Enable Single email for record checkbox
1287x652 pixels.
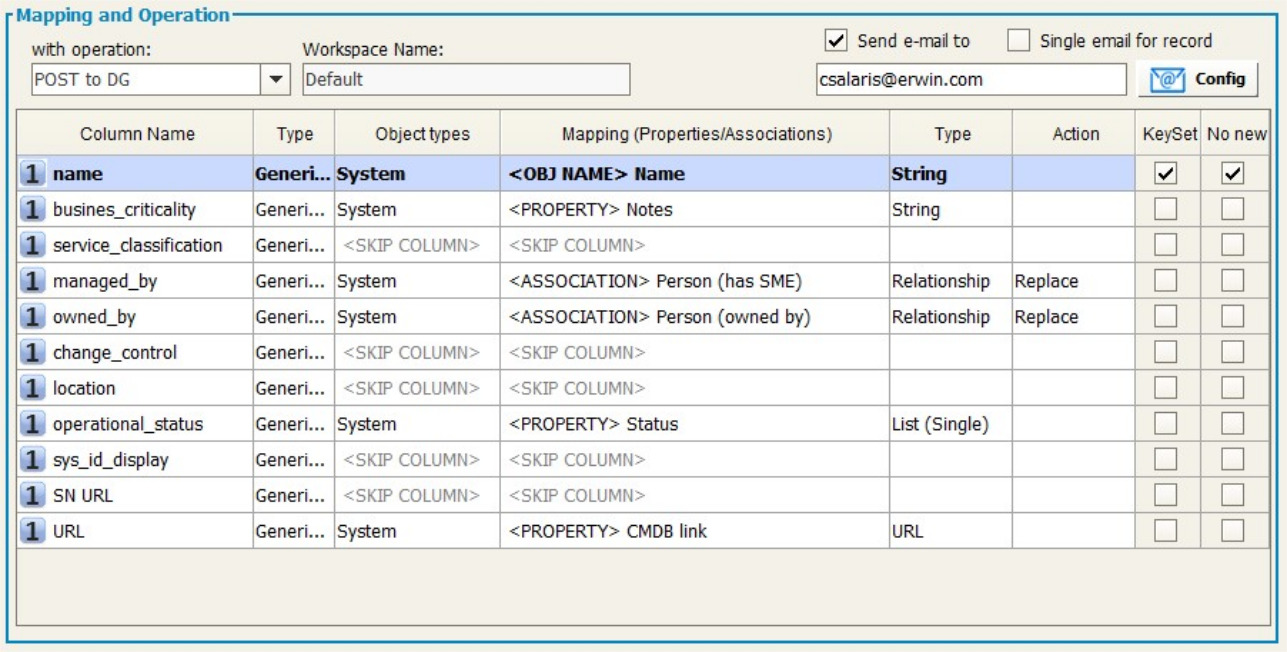click(x=1018, y=41)
